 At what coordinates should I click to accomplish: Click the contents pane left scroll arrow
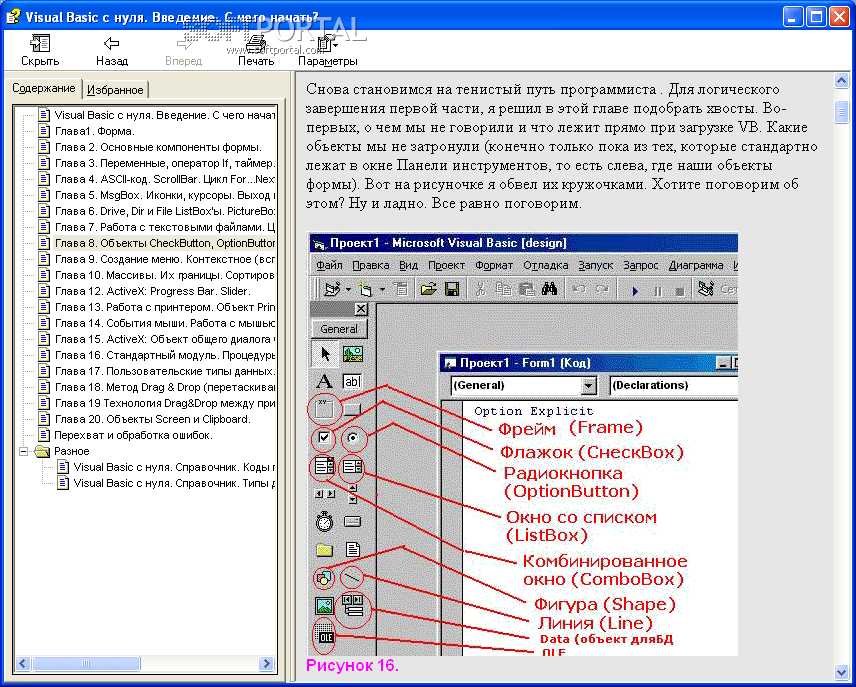(23, 664)
